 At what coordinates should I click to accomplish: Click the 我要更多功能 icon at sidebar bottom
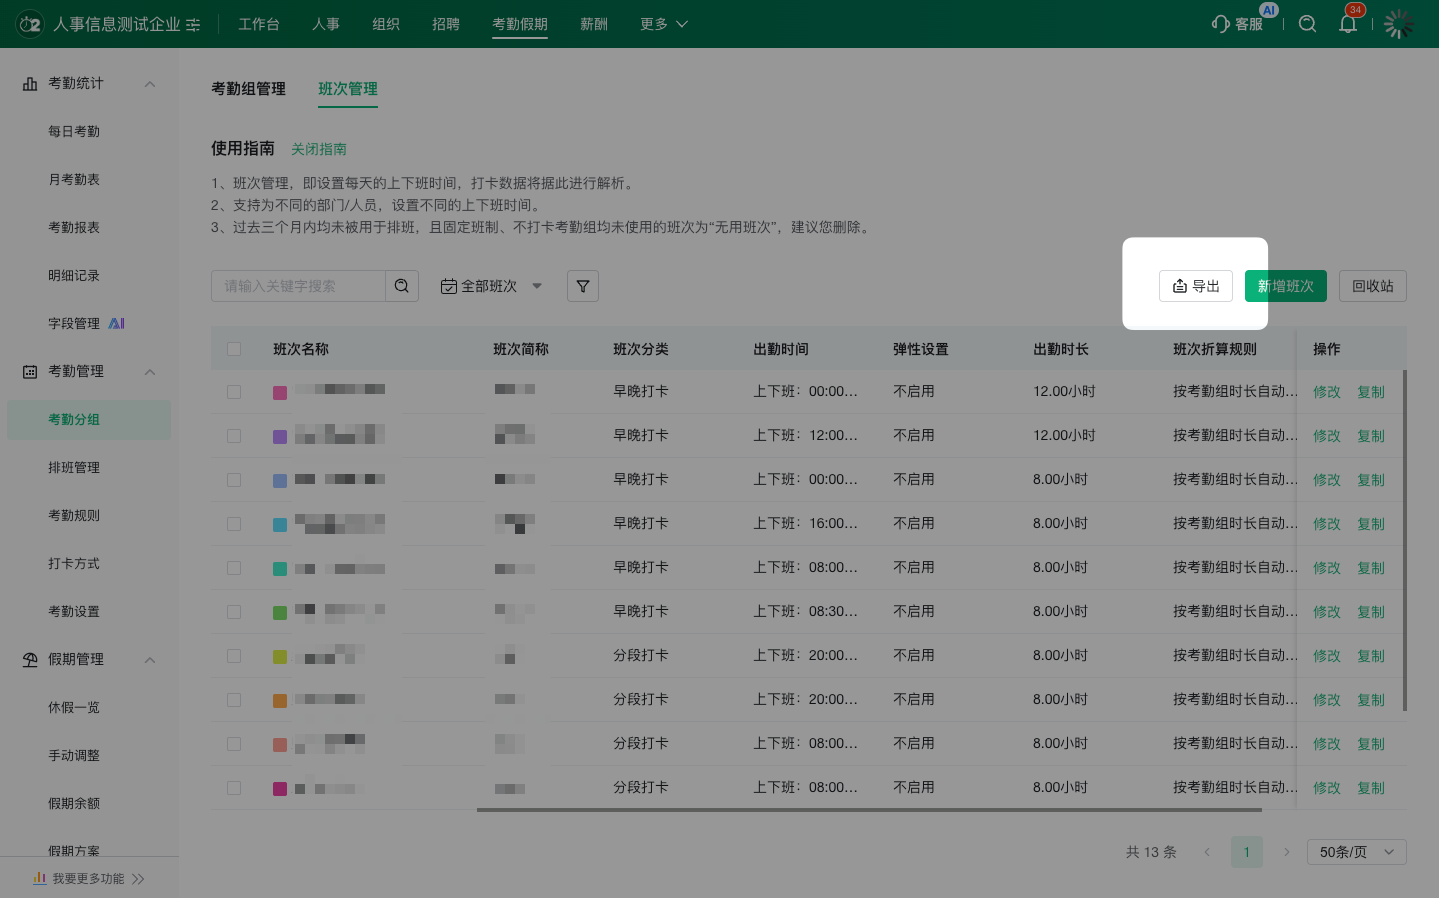(40, 878)
